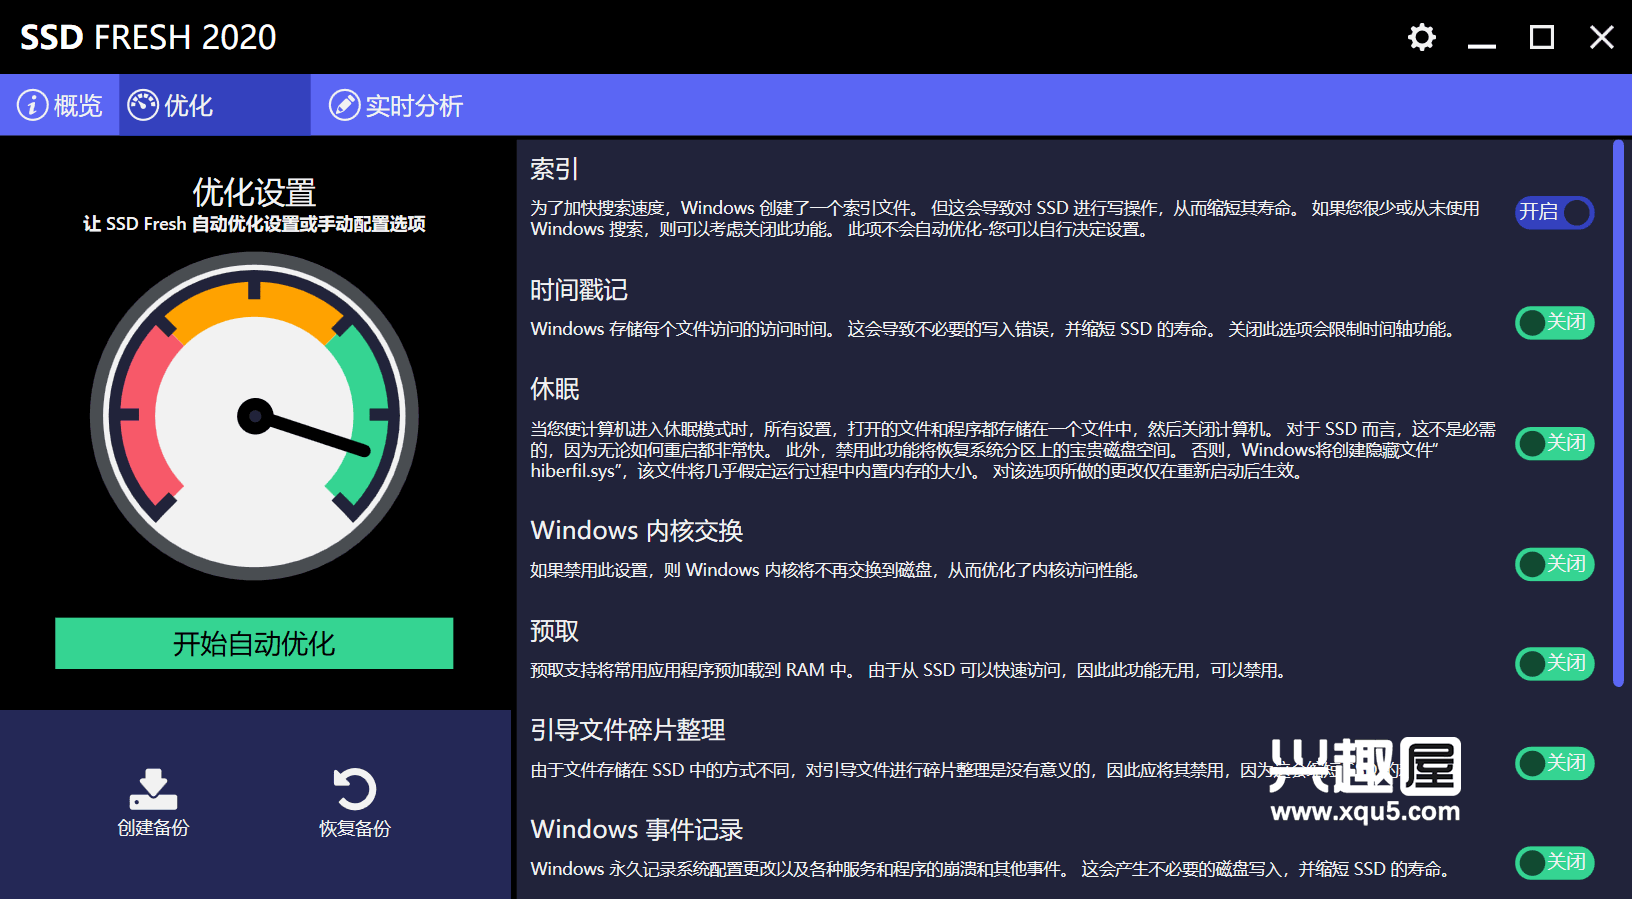Viewport: 1632px width, 899px height.
Task: Close the SSD Fresh window
Action: tap(1602, 38)
